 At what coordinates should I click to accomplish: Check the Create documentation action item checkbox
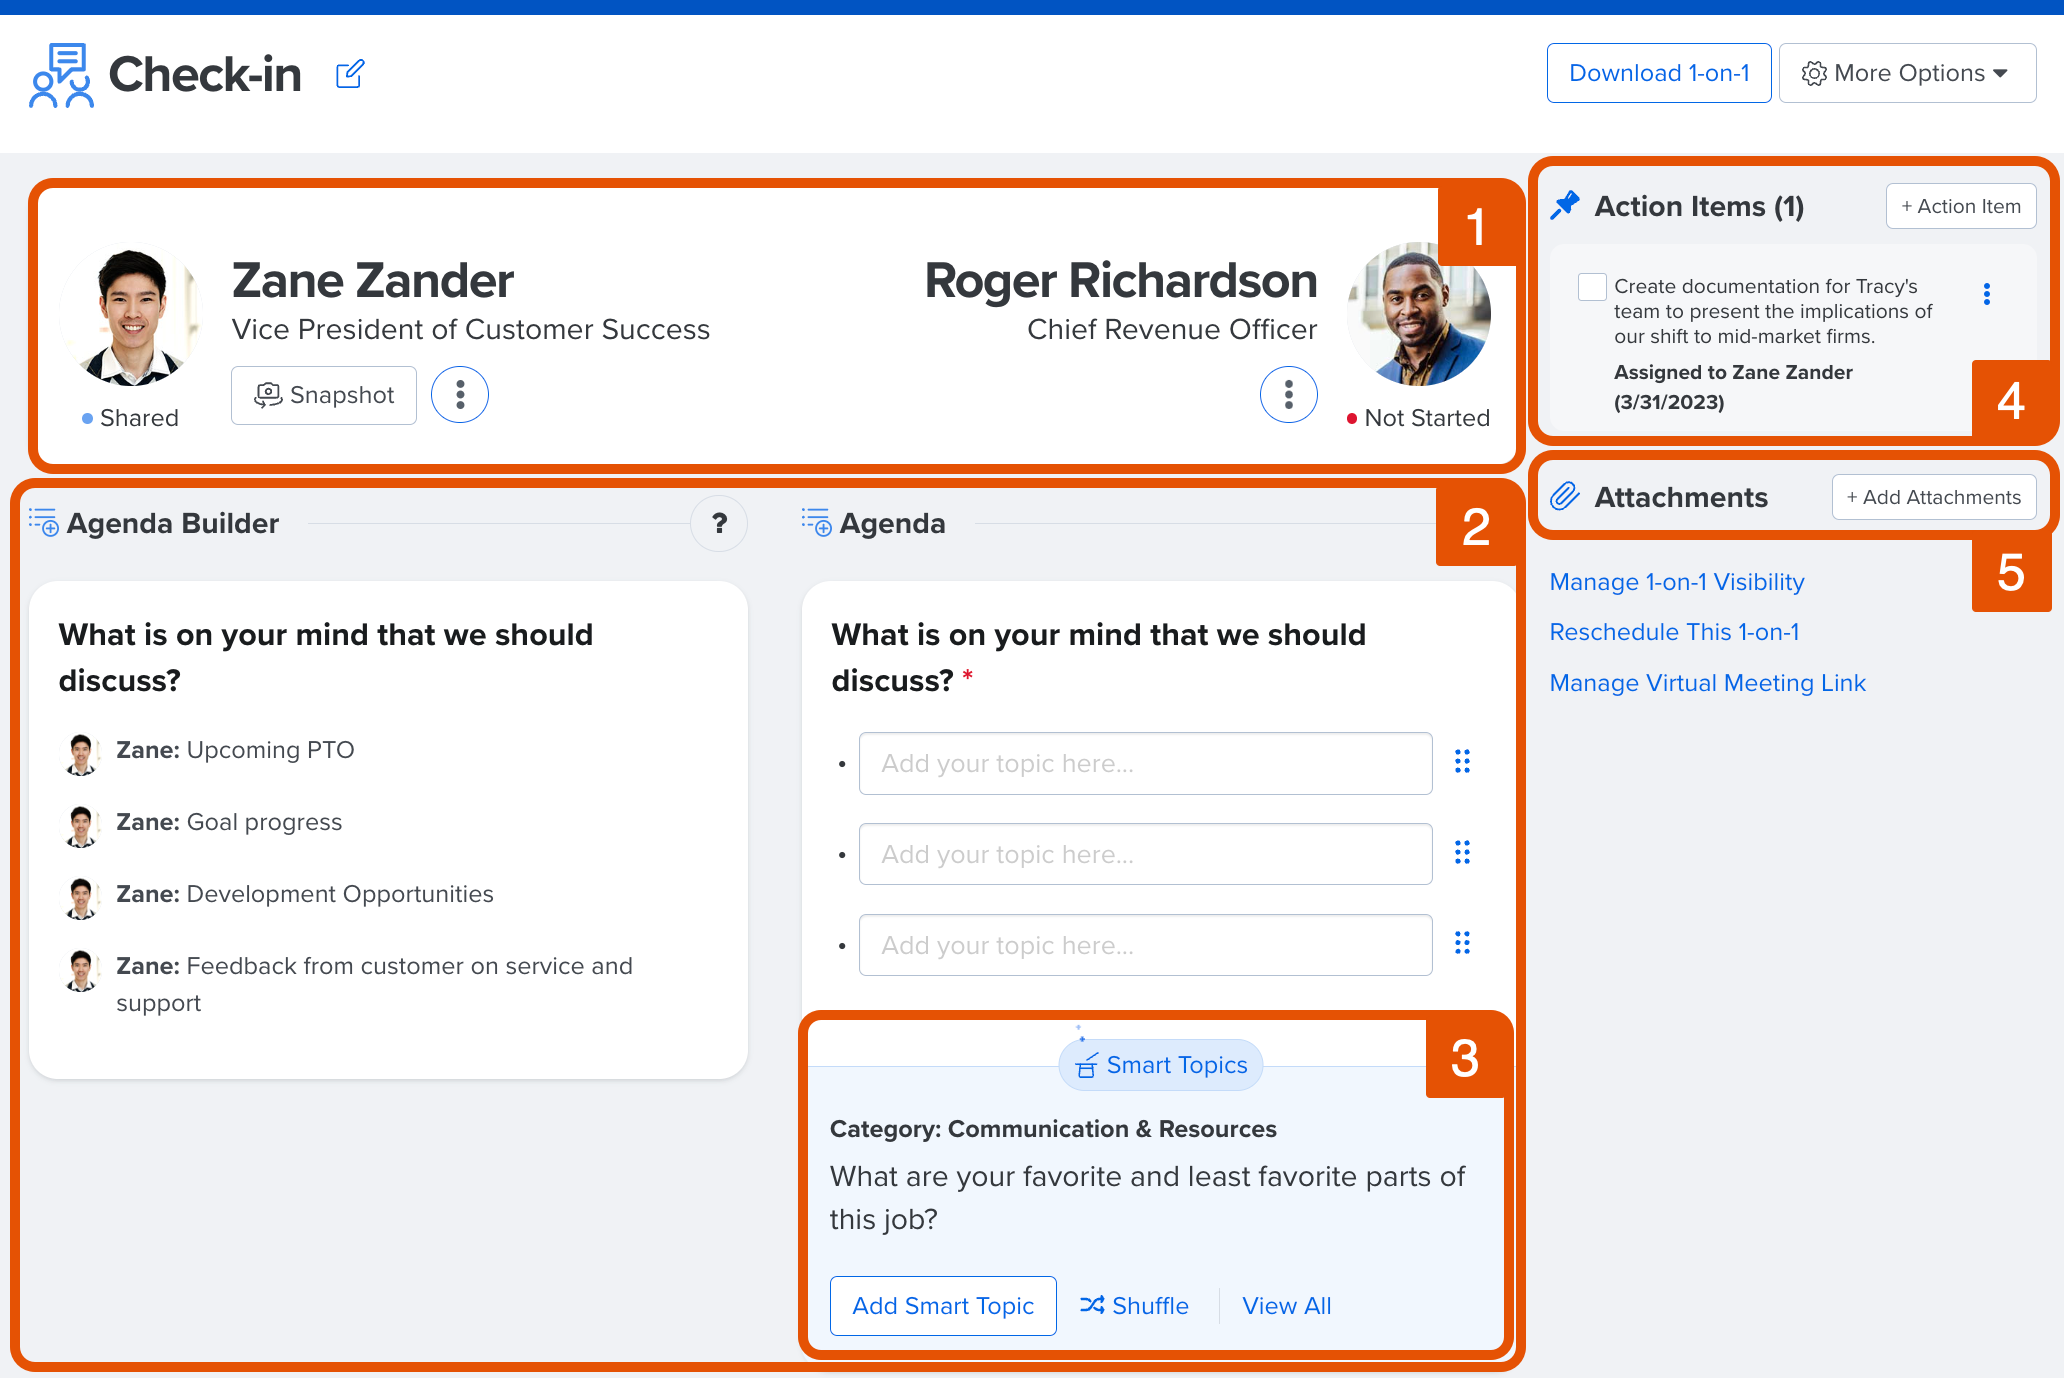[1592, 287]
